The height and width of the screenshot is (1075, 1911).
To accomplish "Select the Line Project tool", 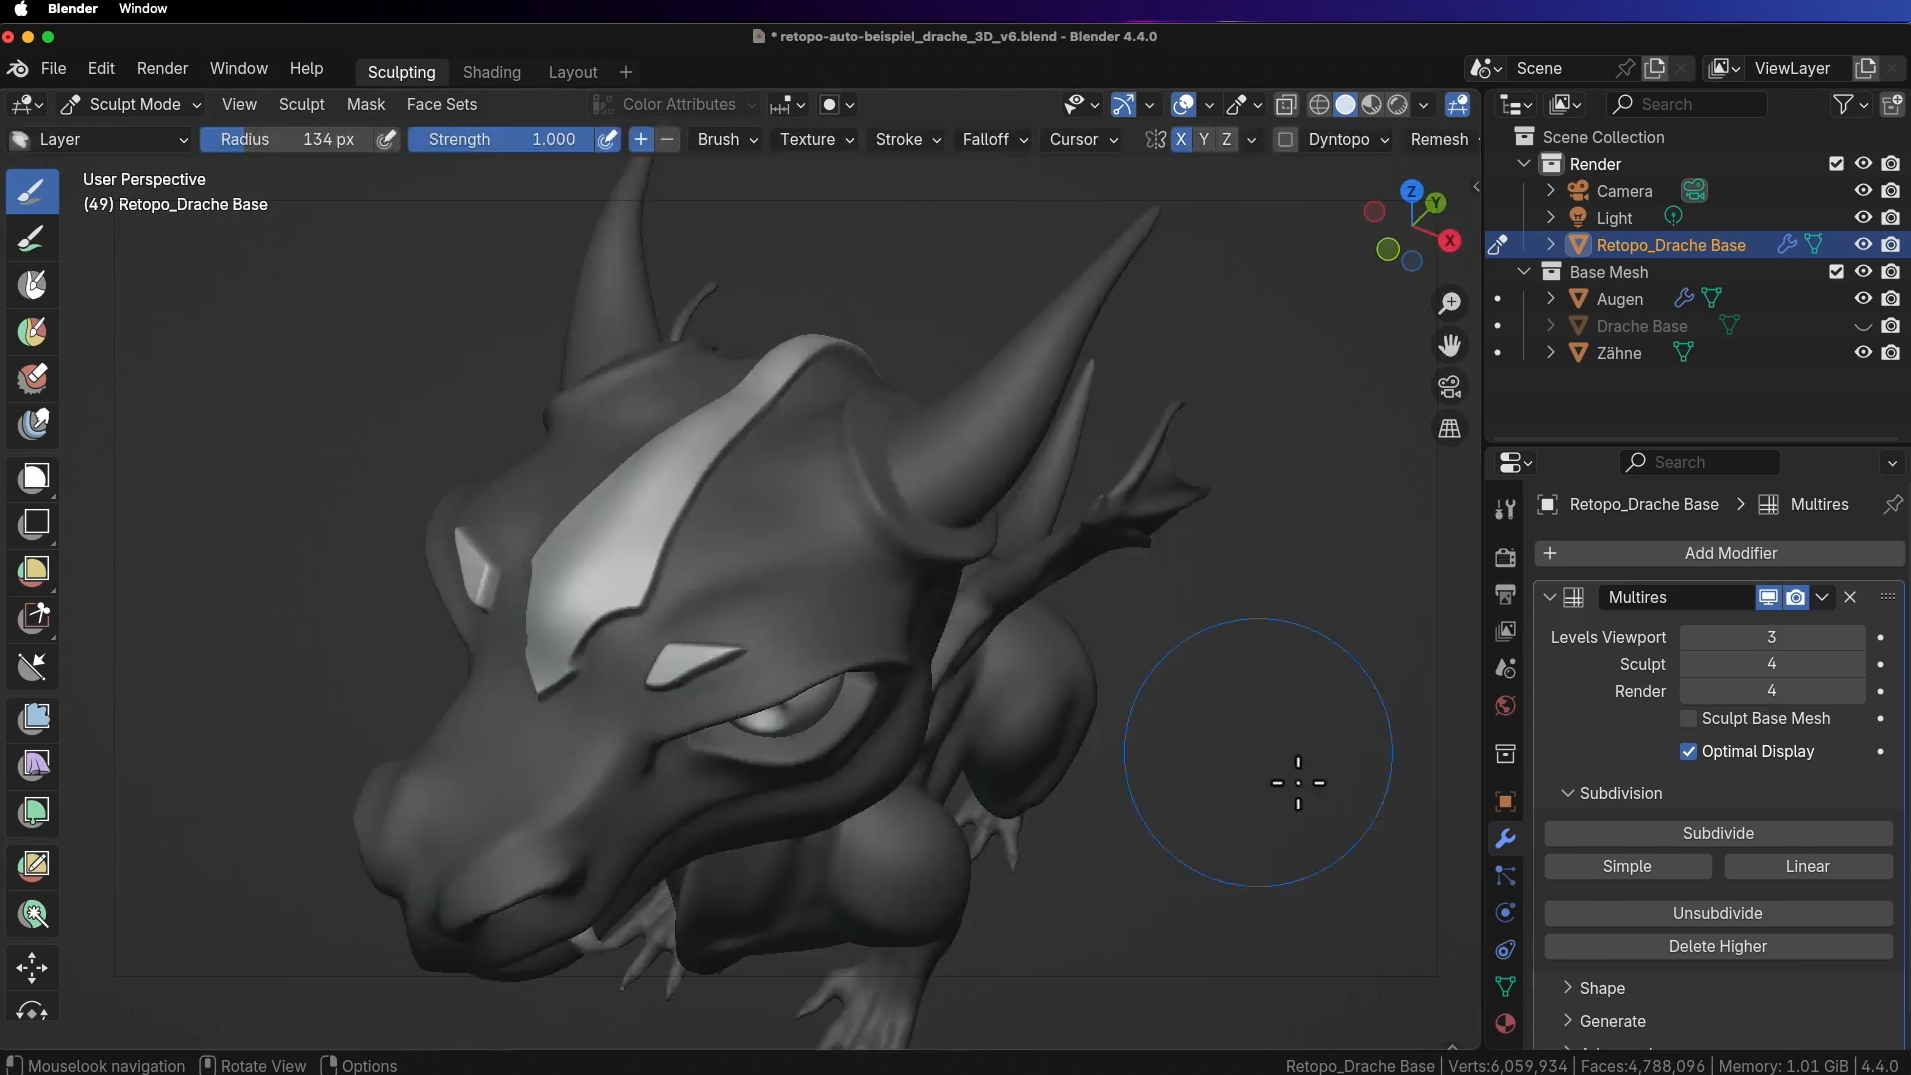I will point(32,666).
